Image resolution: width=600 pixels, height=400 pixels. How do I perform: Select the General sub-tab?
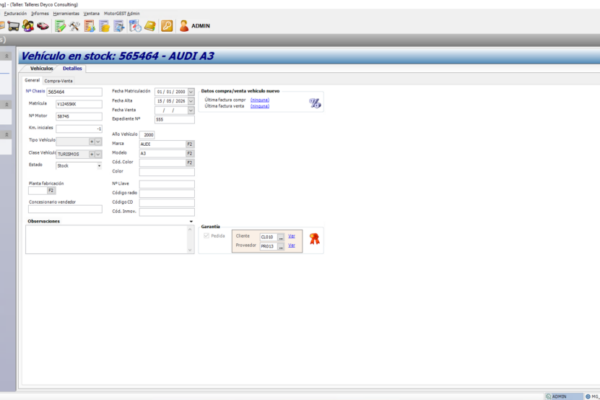pyautogui.click(x=32, y=80)
